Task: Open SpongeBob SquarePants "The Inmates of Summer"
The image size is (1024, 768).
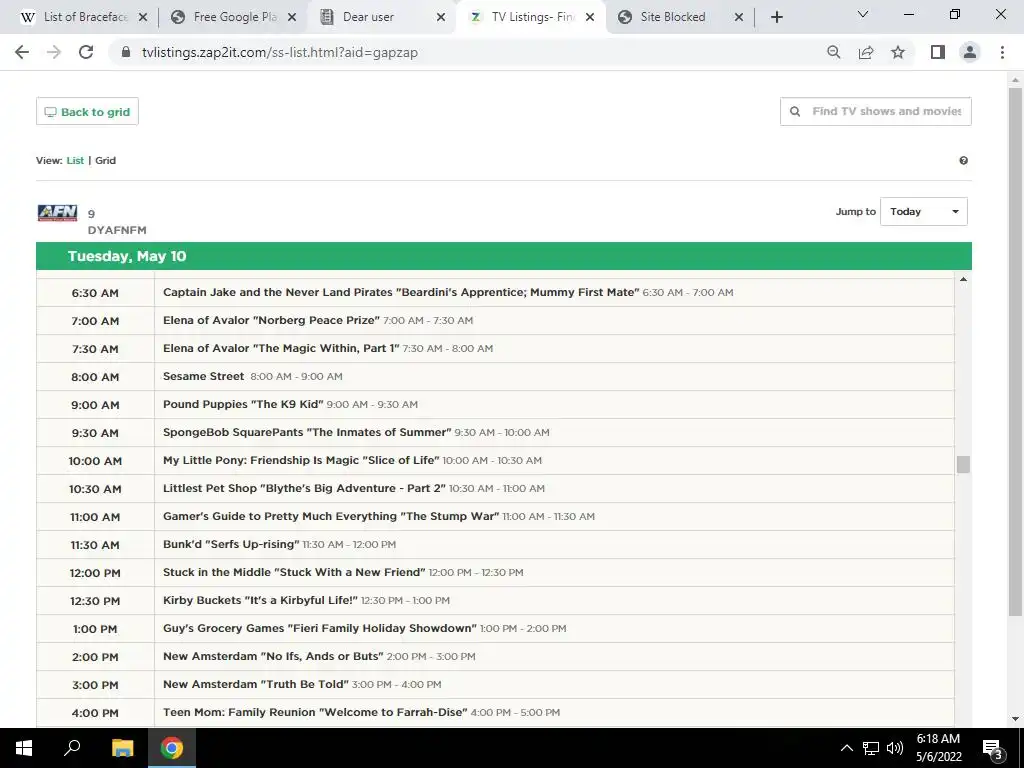Action: (307, 432)
